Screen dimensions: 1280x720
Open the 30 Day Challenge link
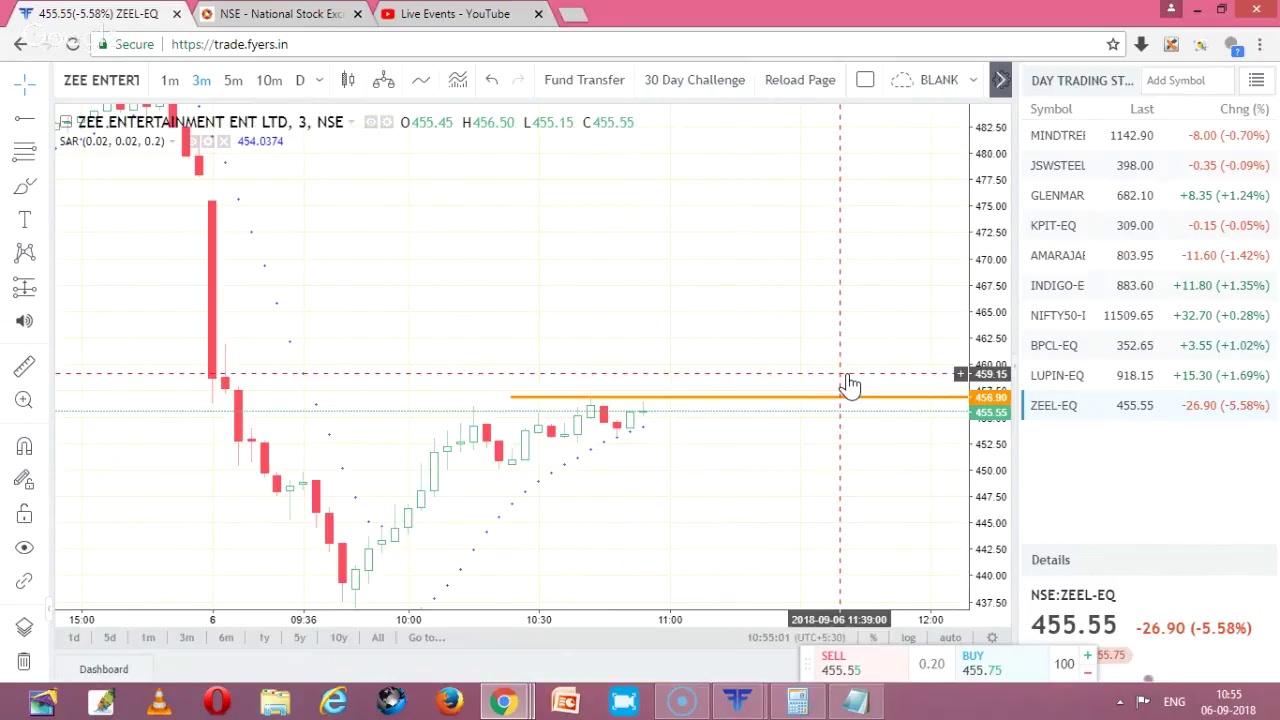pyautogui.click(x=695, y=80)
